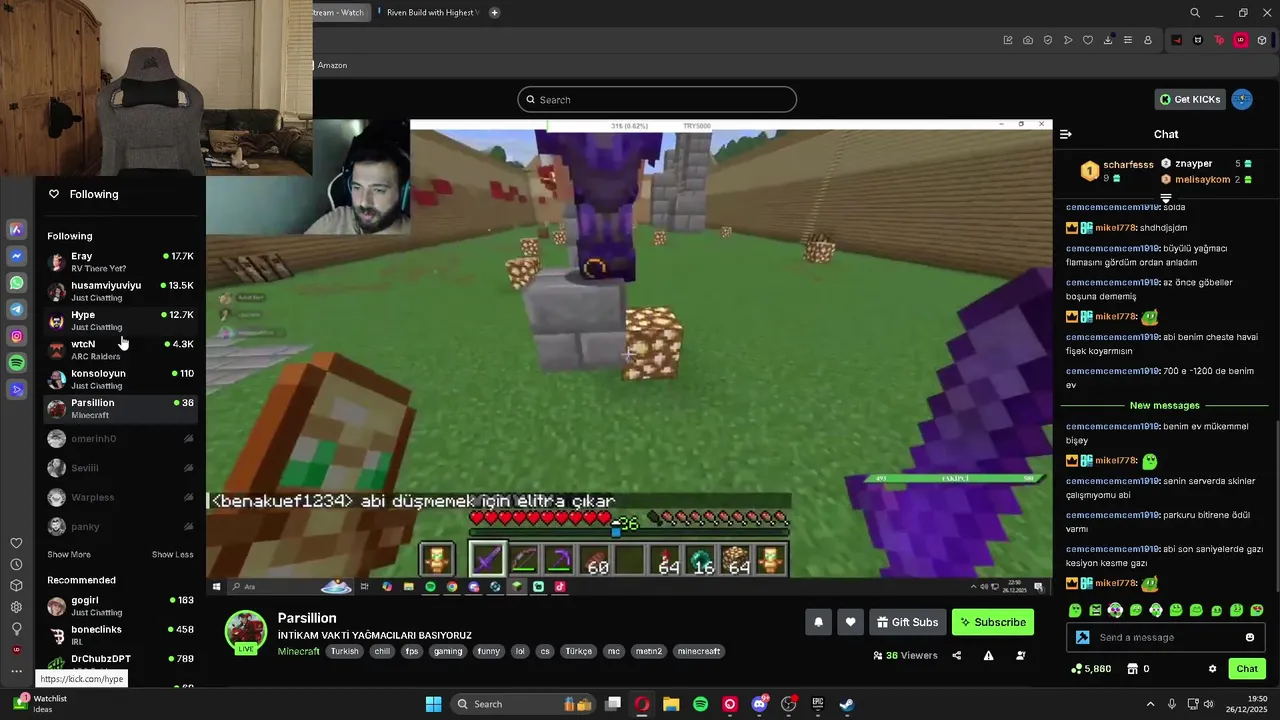Open the sidebar settings gear

(16, 607)
